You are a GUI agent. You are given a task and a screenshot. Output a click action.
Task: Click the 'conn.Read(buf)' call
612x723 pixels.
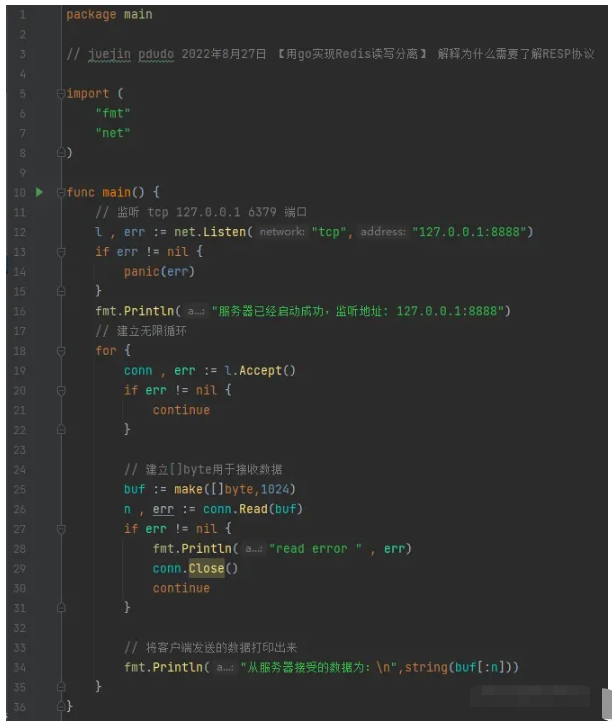tap(253, 509)
